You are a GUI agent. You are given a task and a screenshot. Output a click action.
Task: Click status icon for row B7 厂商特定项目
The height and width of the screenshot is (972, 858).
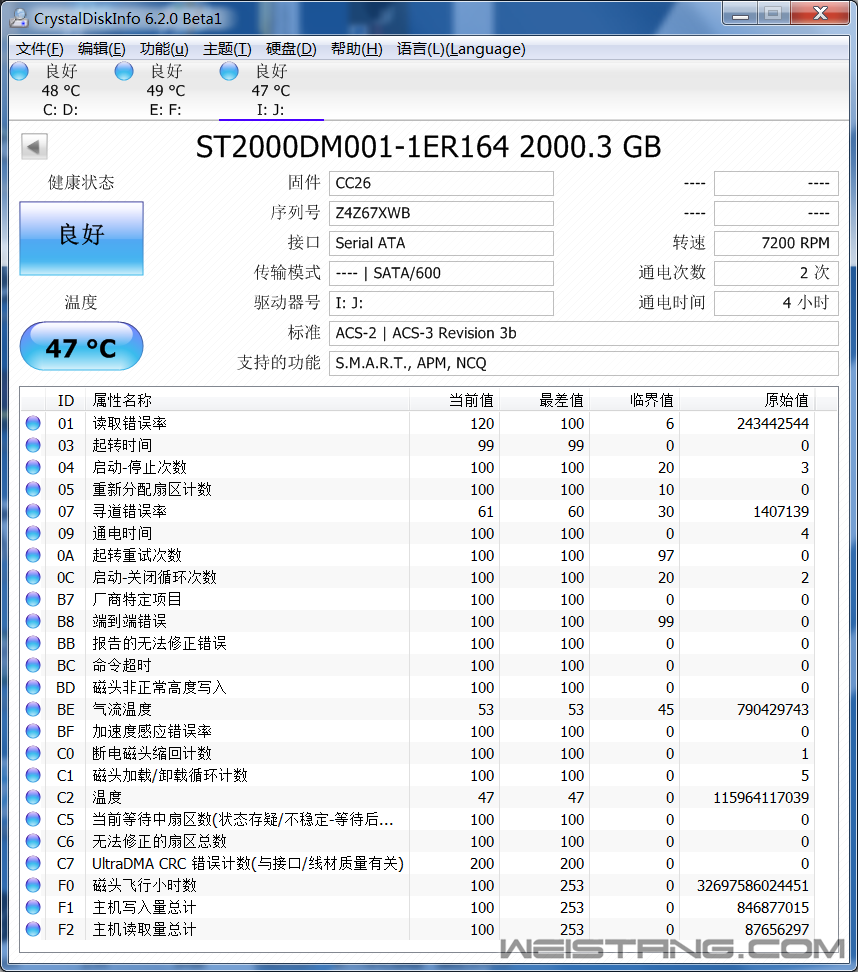tap(33, 599)
